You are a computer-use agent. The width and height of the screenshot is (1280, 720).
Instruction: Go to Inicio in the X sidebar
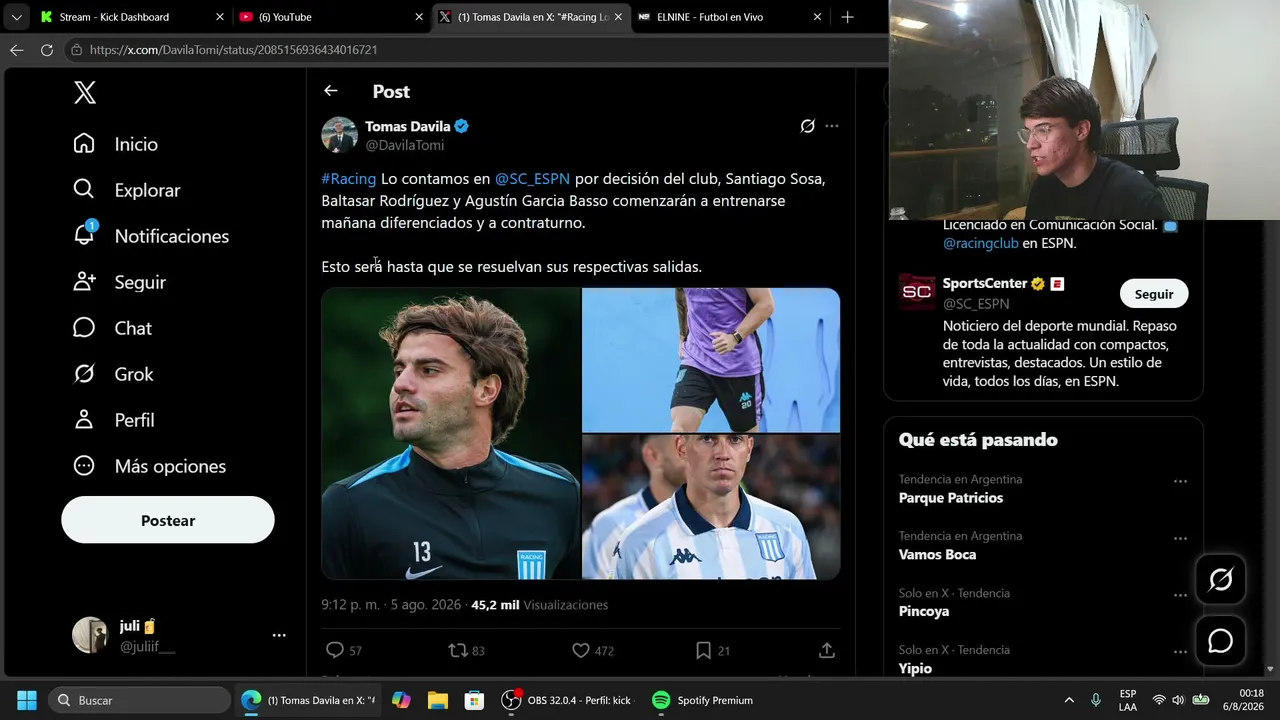(116, 144)
